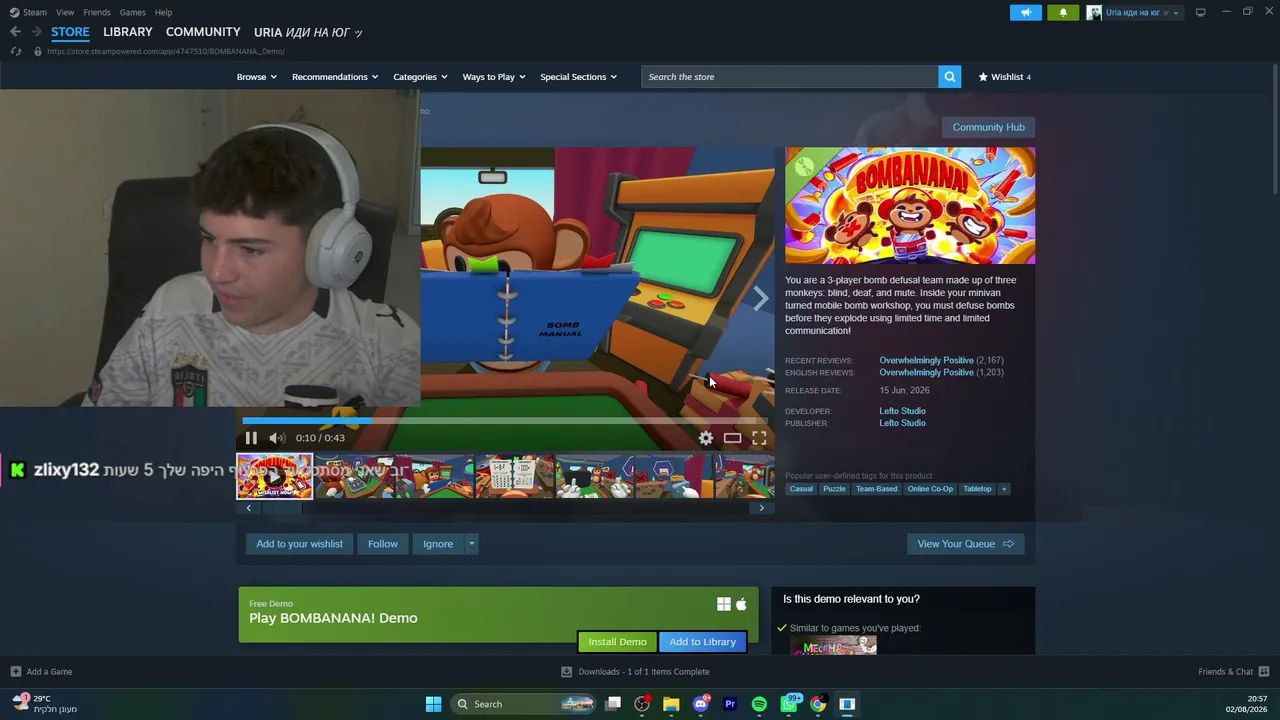Click the Ignore button
The image size is (1280, 720).
(x=438, y=544)
